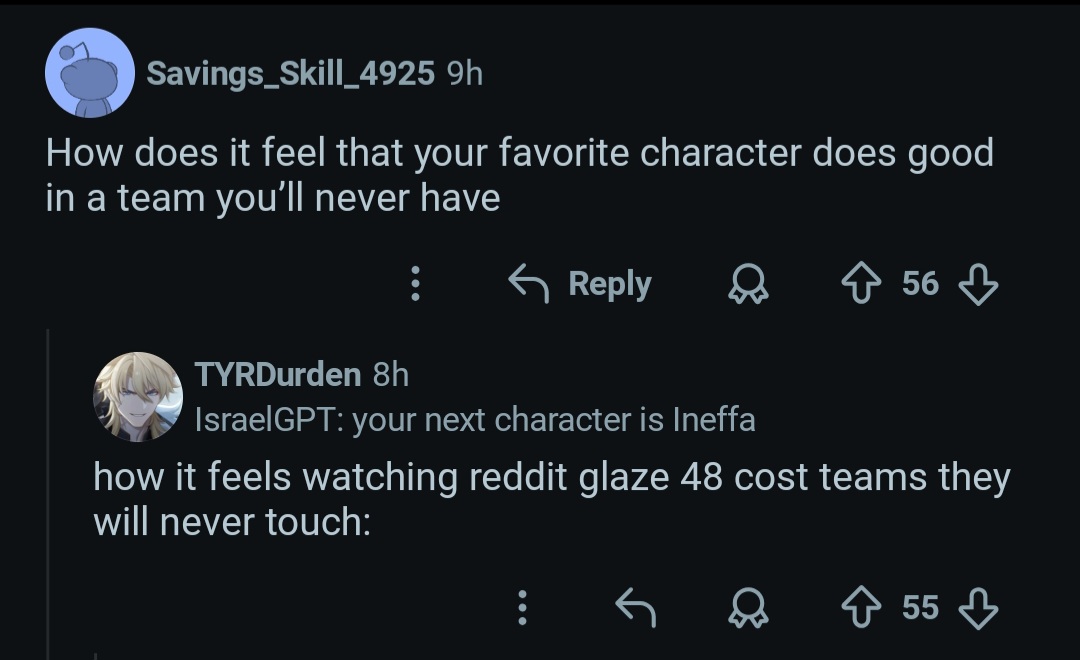Tap TYRDurden's anime avatar picture

tap(137, 396)
